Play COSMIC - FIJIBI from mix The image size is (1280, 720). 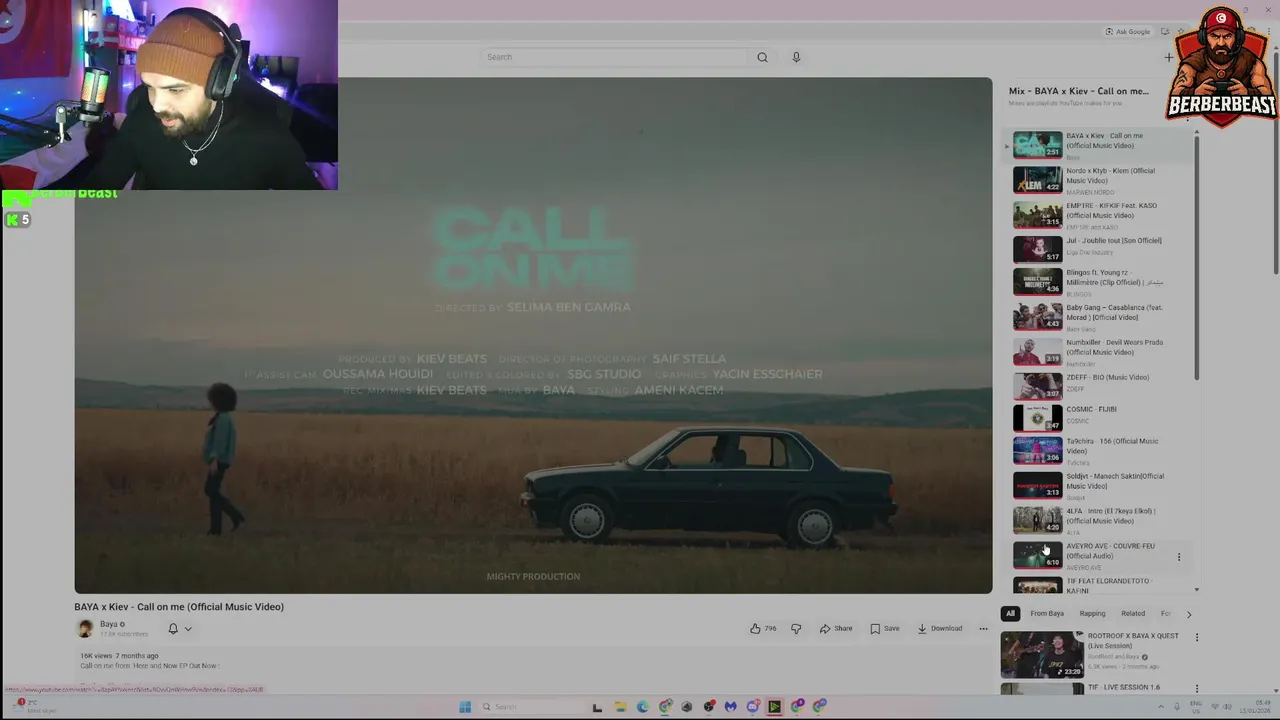point(1100,417)
